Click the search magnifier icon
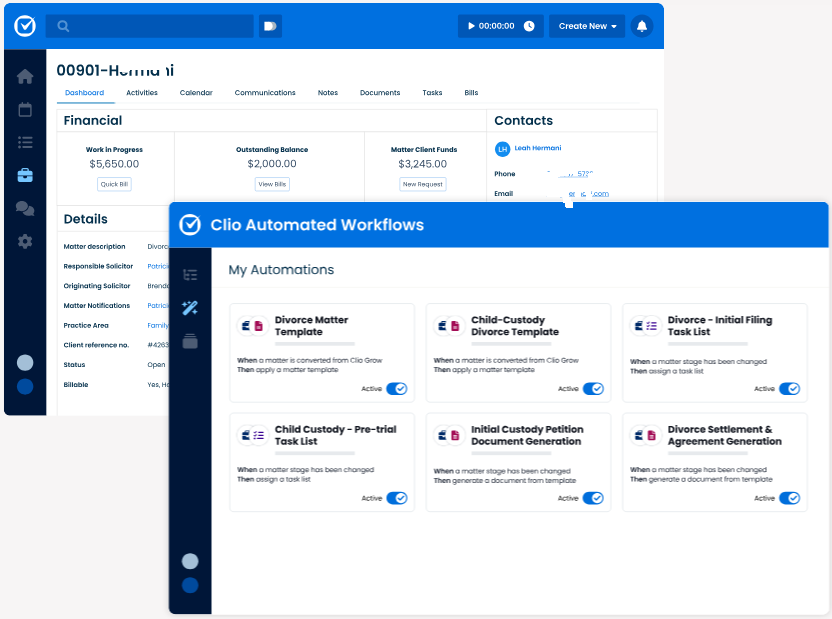The height and width of the screenshot is (619, 832). click(63, 26)
